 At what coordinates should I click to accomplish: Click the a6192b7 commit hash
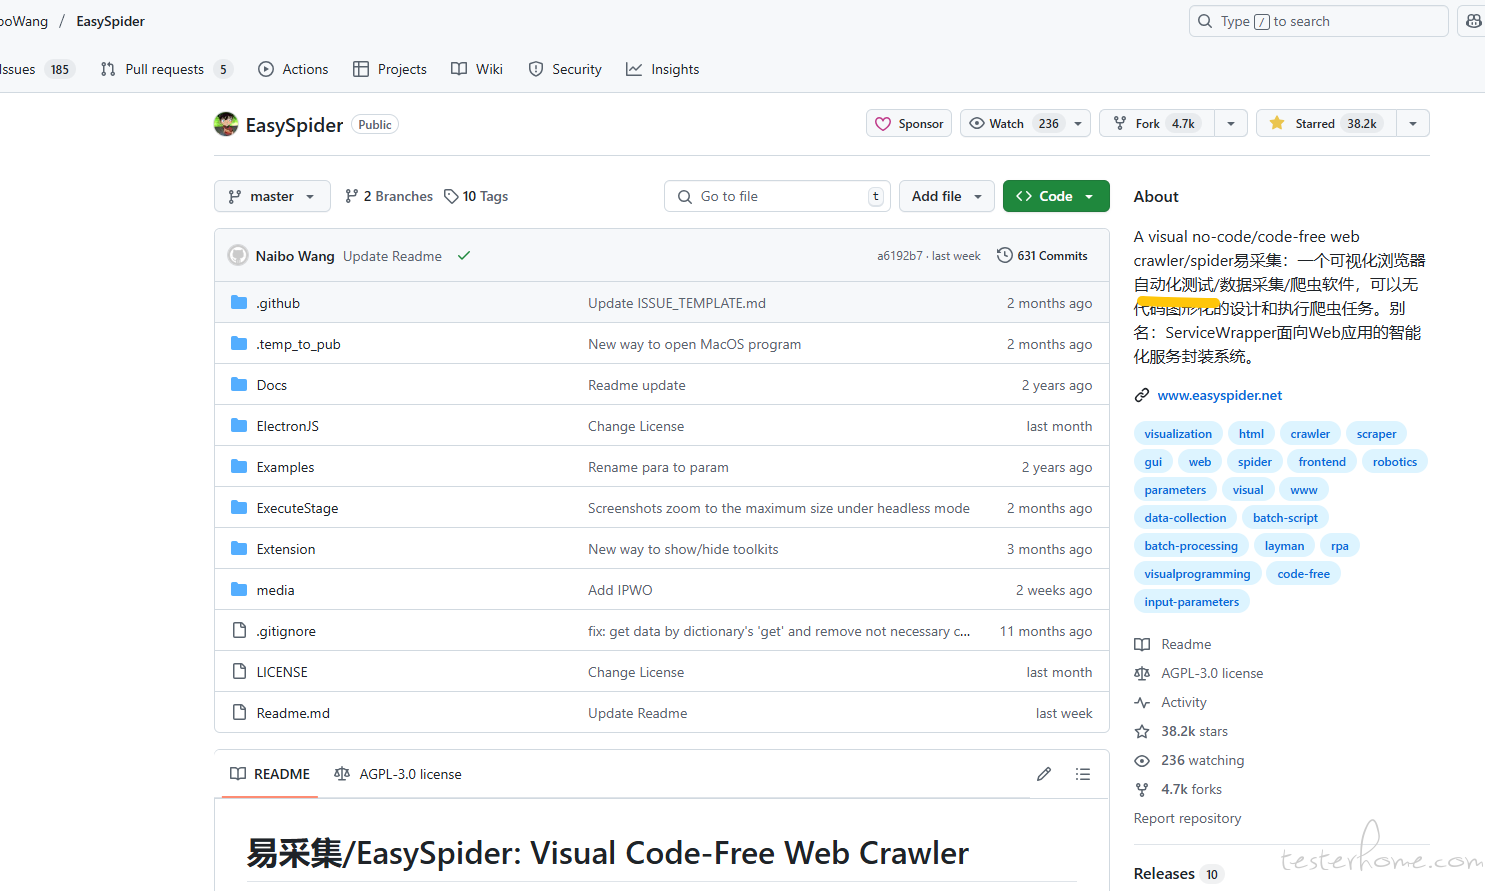coord(900,256)
